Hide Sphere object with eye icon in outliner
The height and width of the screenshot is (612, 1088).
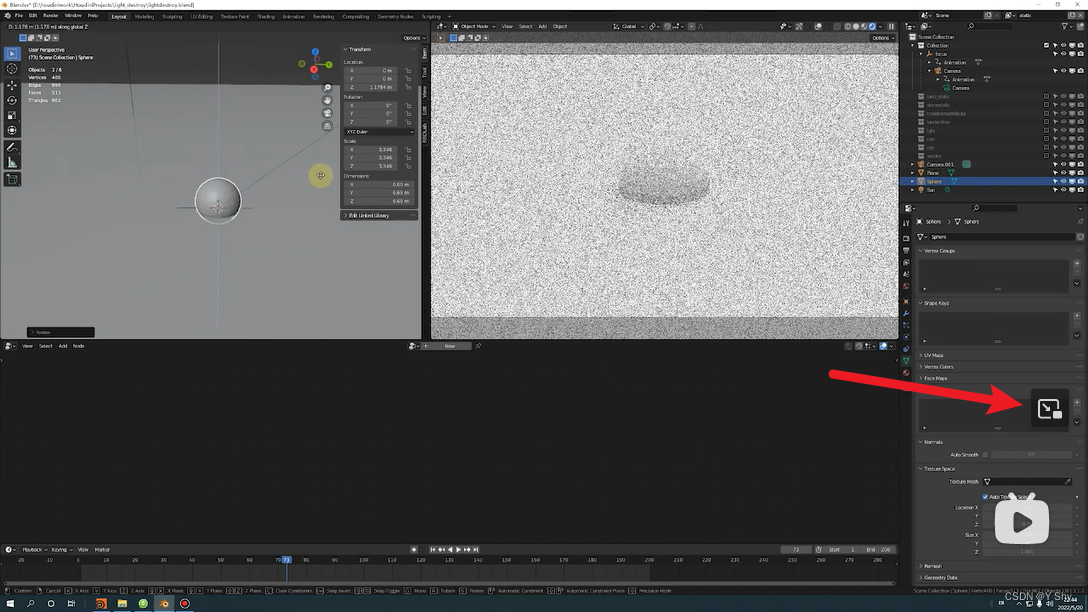1063,181
